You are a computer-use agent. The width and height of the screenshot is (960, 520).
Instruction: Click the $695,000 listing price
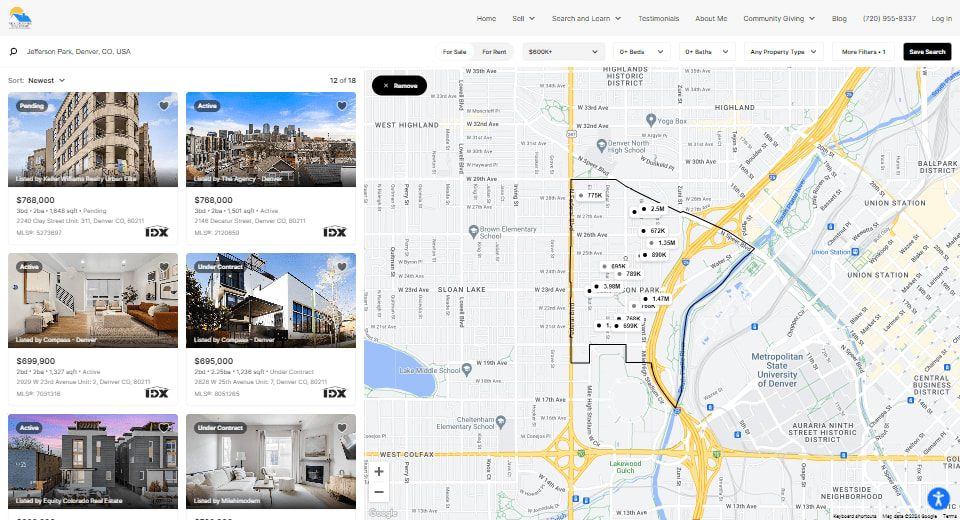(x=214, y=361)
